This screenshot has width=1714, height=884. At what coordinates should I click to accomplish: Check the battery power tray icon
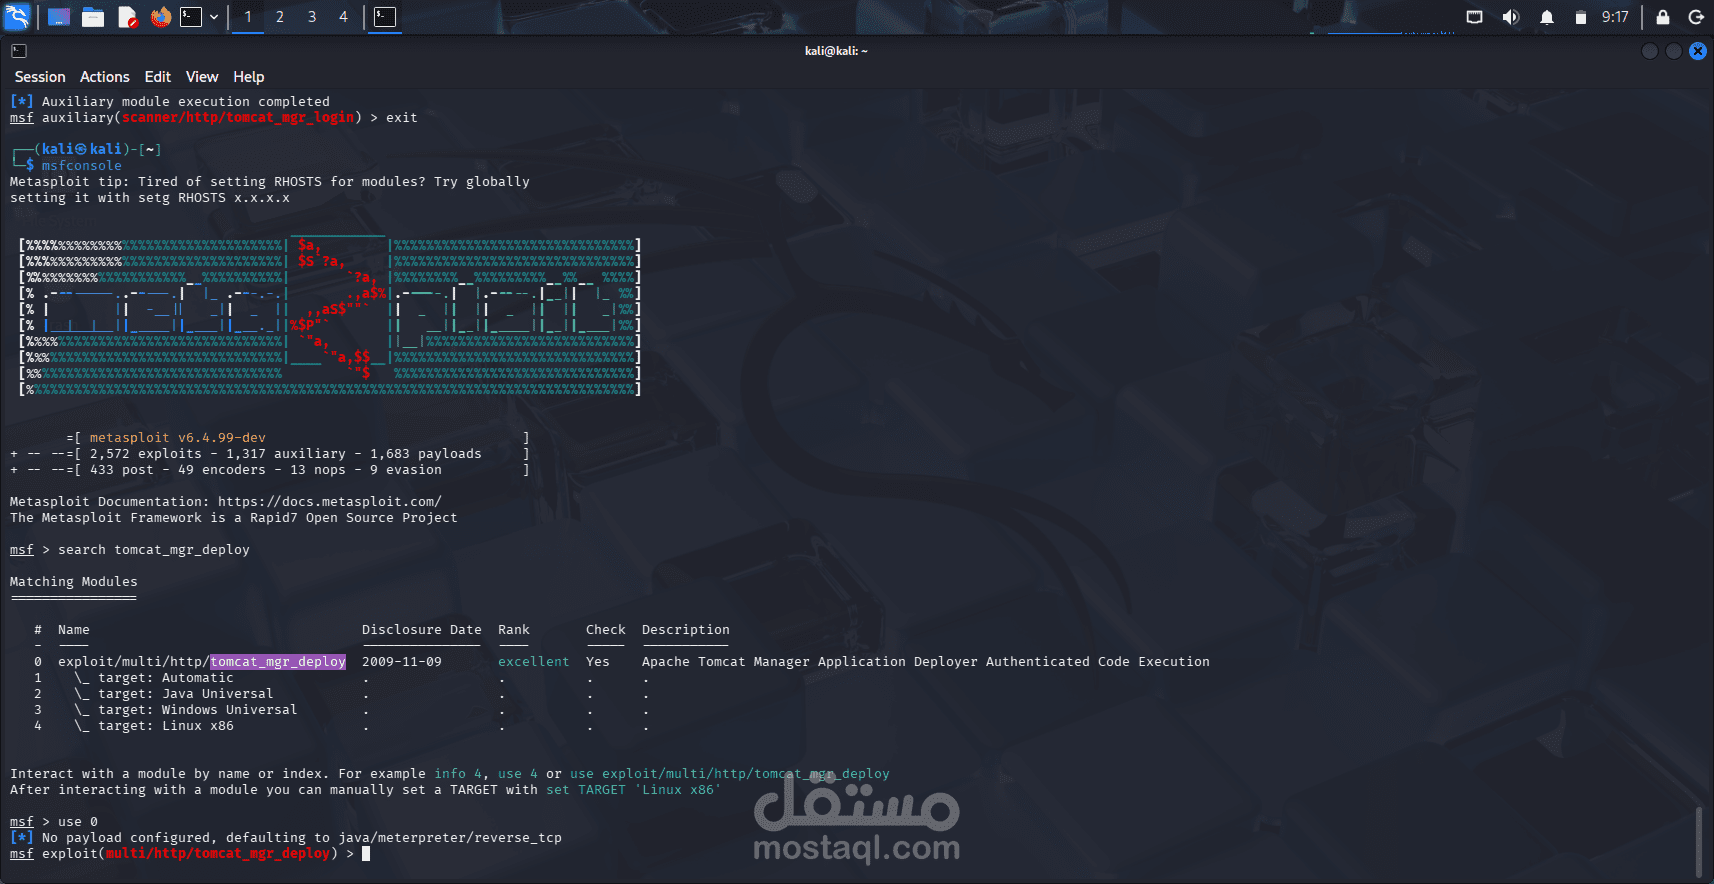(x=1580, y=17)
